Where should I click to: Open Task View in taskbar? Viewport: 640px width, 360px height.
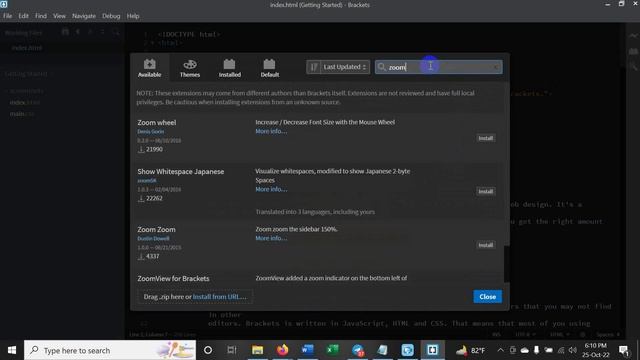232,350
